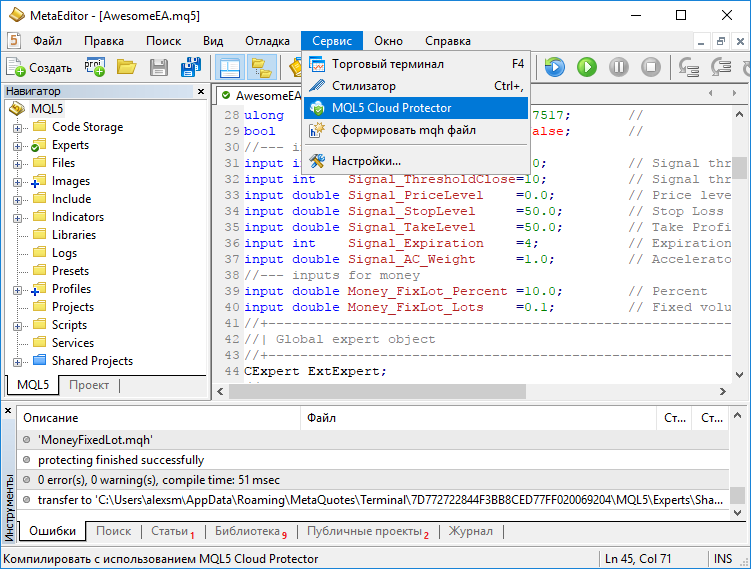This screenshot has width=751, height=569.
Task: Switch to the Журнал tab
Action: tap(469, 531)
